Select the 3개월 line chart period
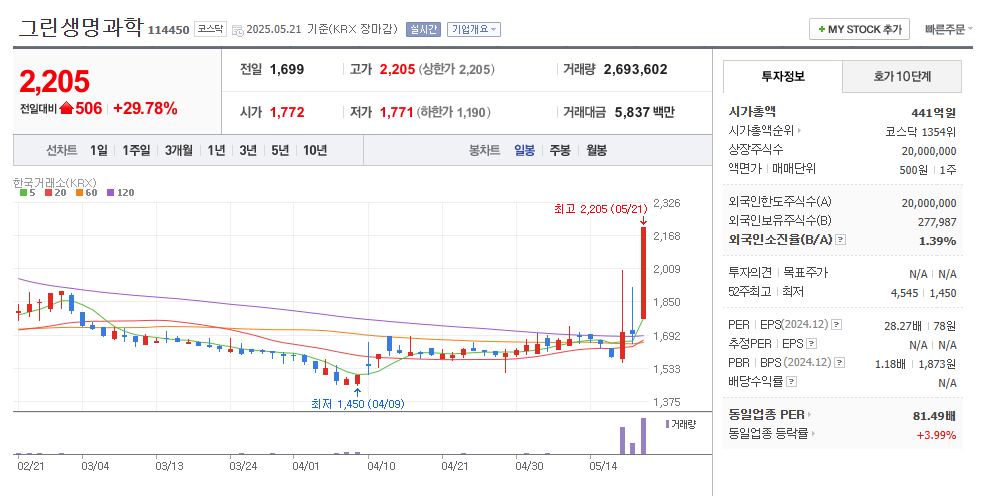Viewport: 986px width, 496px height. [x=179, y=150]
